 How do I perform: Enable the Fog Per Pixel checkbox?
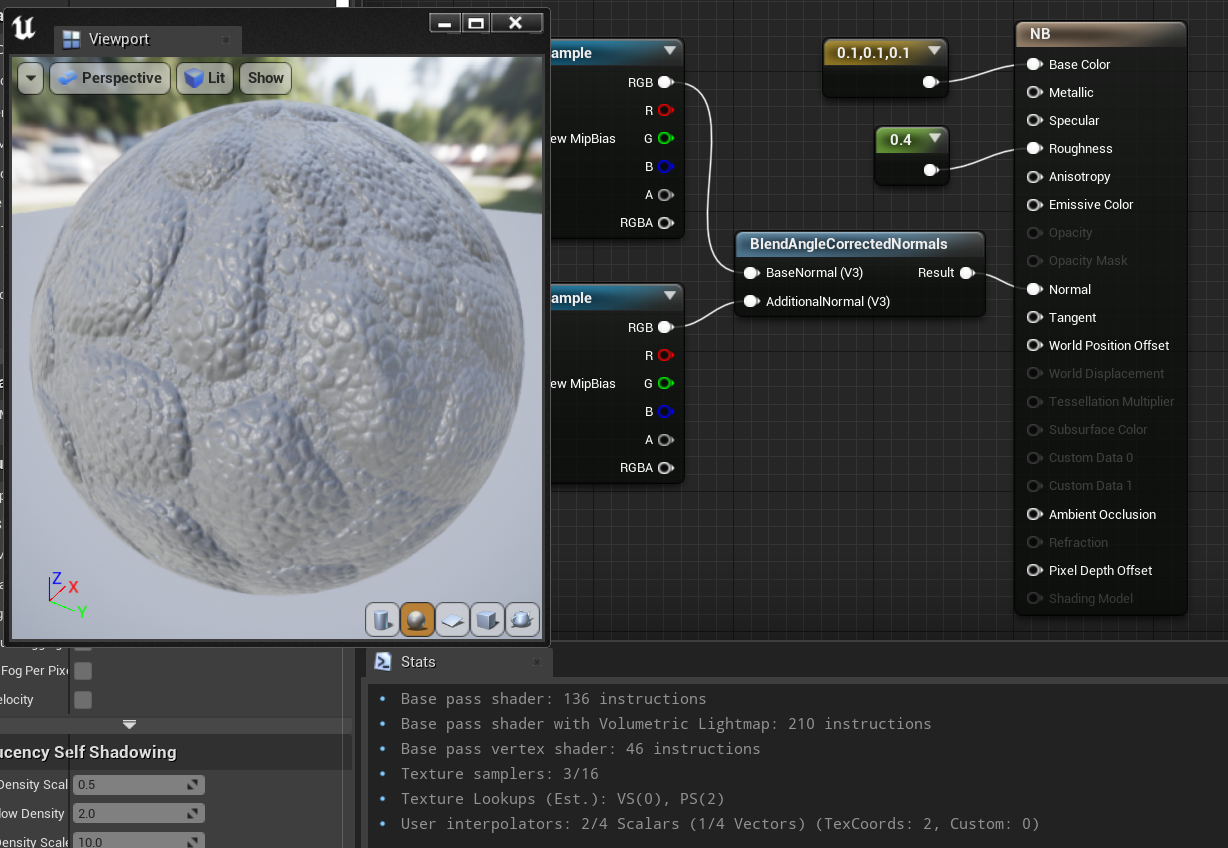pos(83,671)
